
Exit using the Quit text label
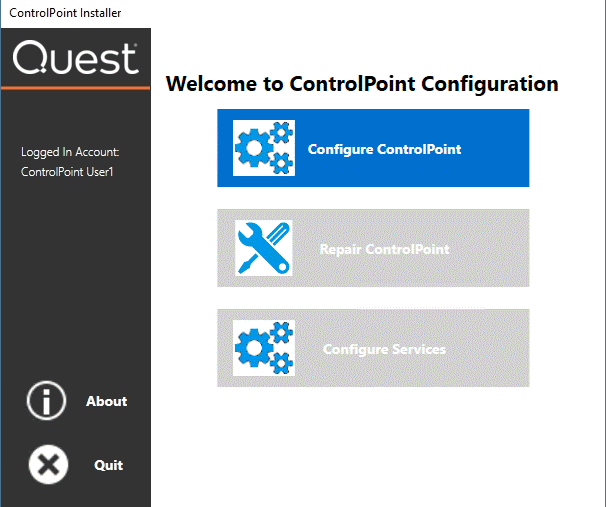(108, 465)
